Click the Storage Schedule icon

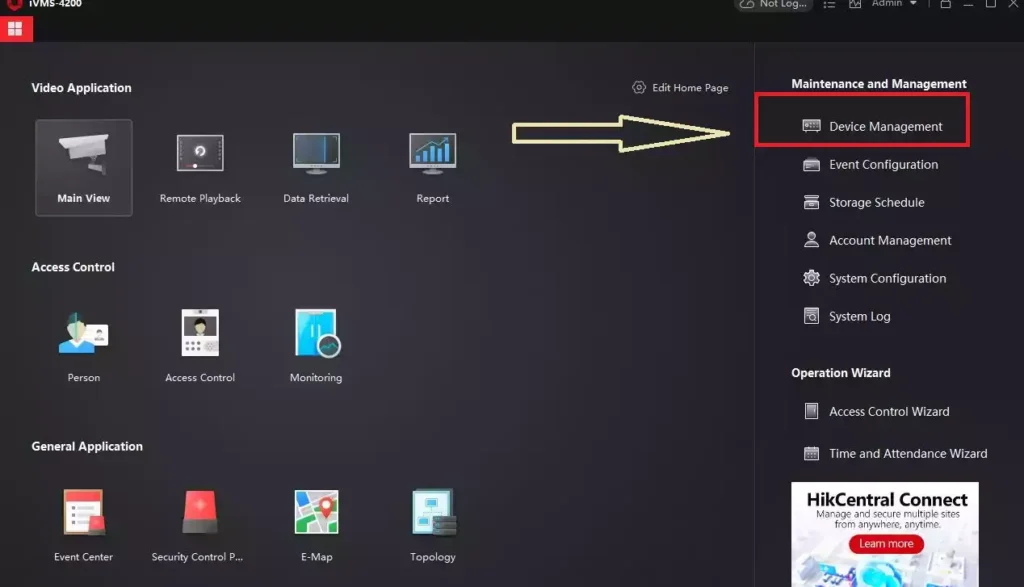pyautogui.click(x=811, y=202)
